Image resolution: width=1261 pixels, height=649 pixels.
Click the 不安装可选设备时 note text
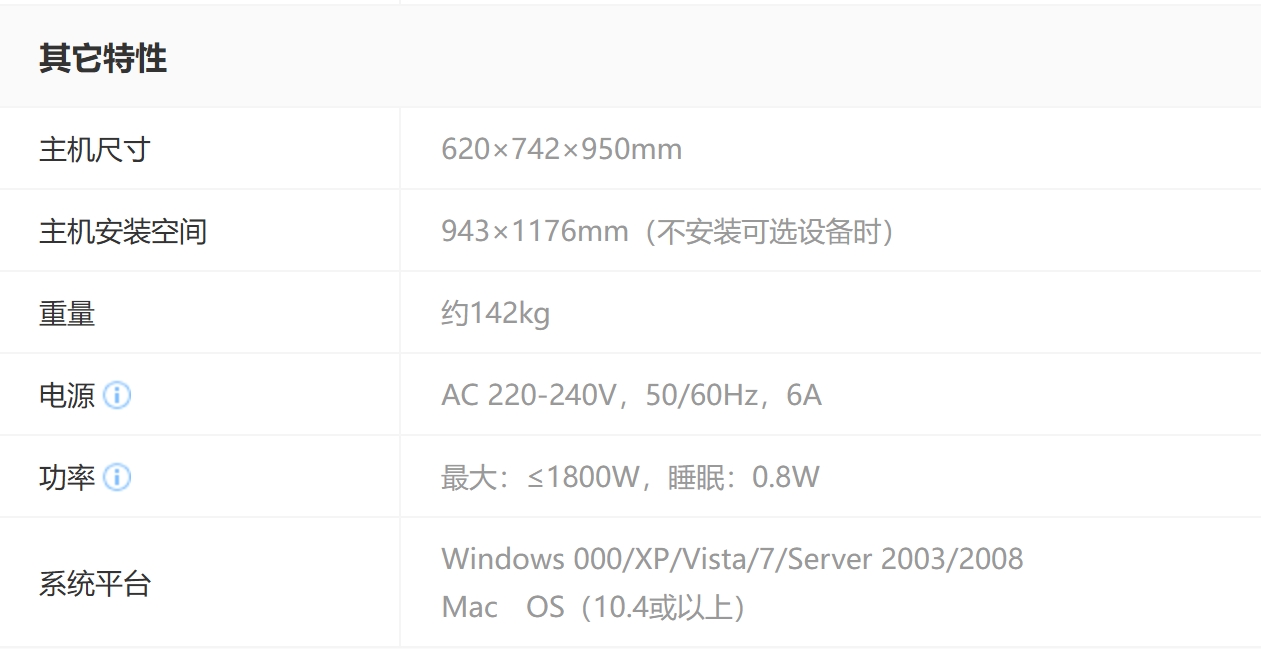coord(770,232)
